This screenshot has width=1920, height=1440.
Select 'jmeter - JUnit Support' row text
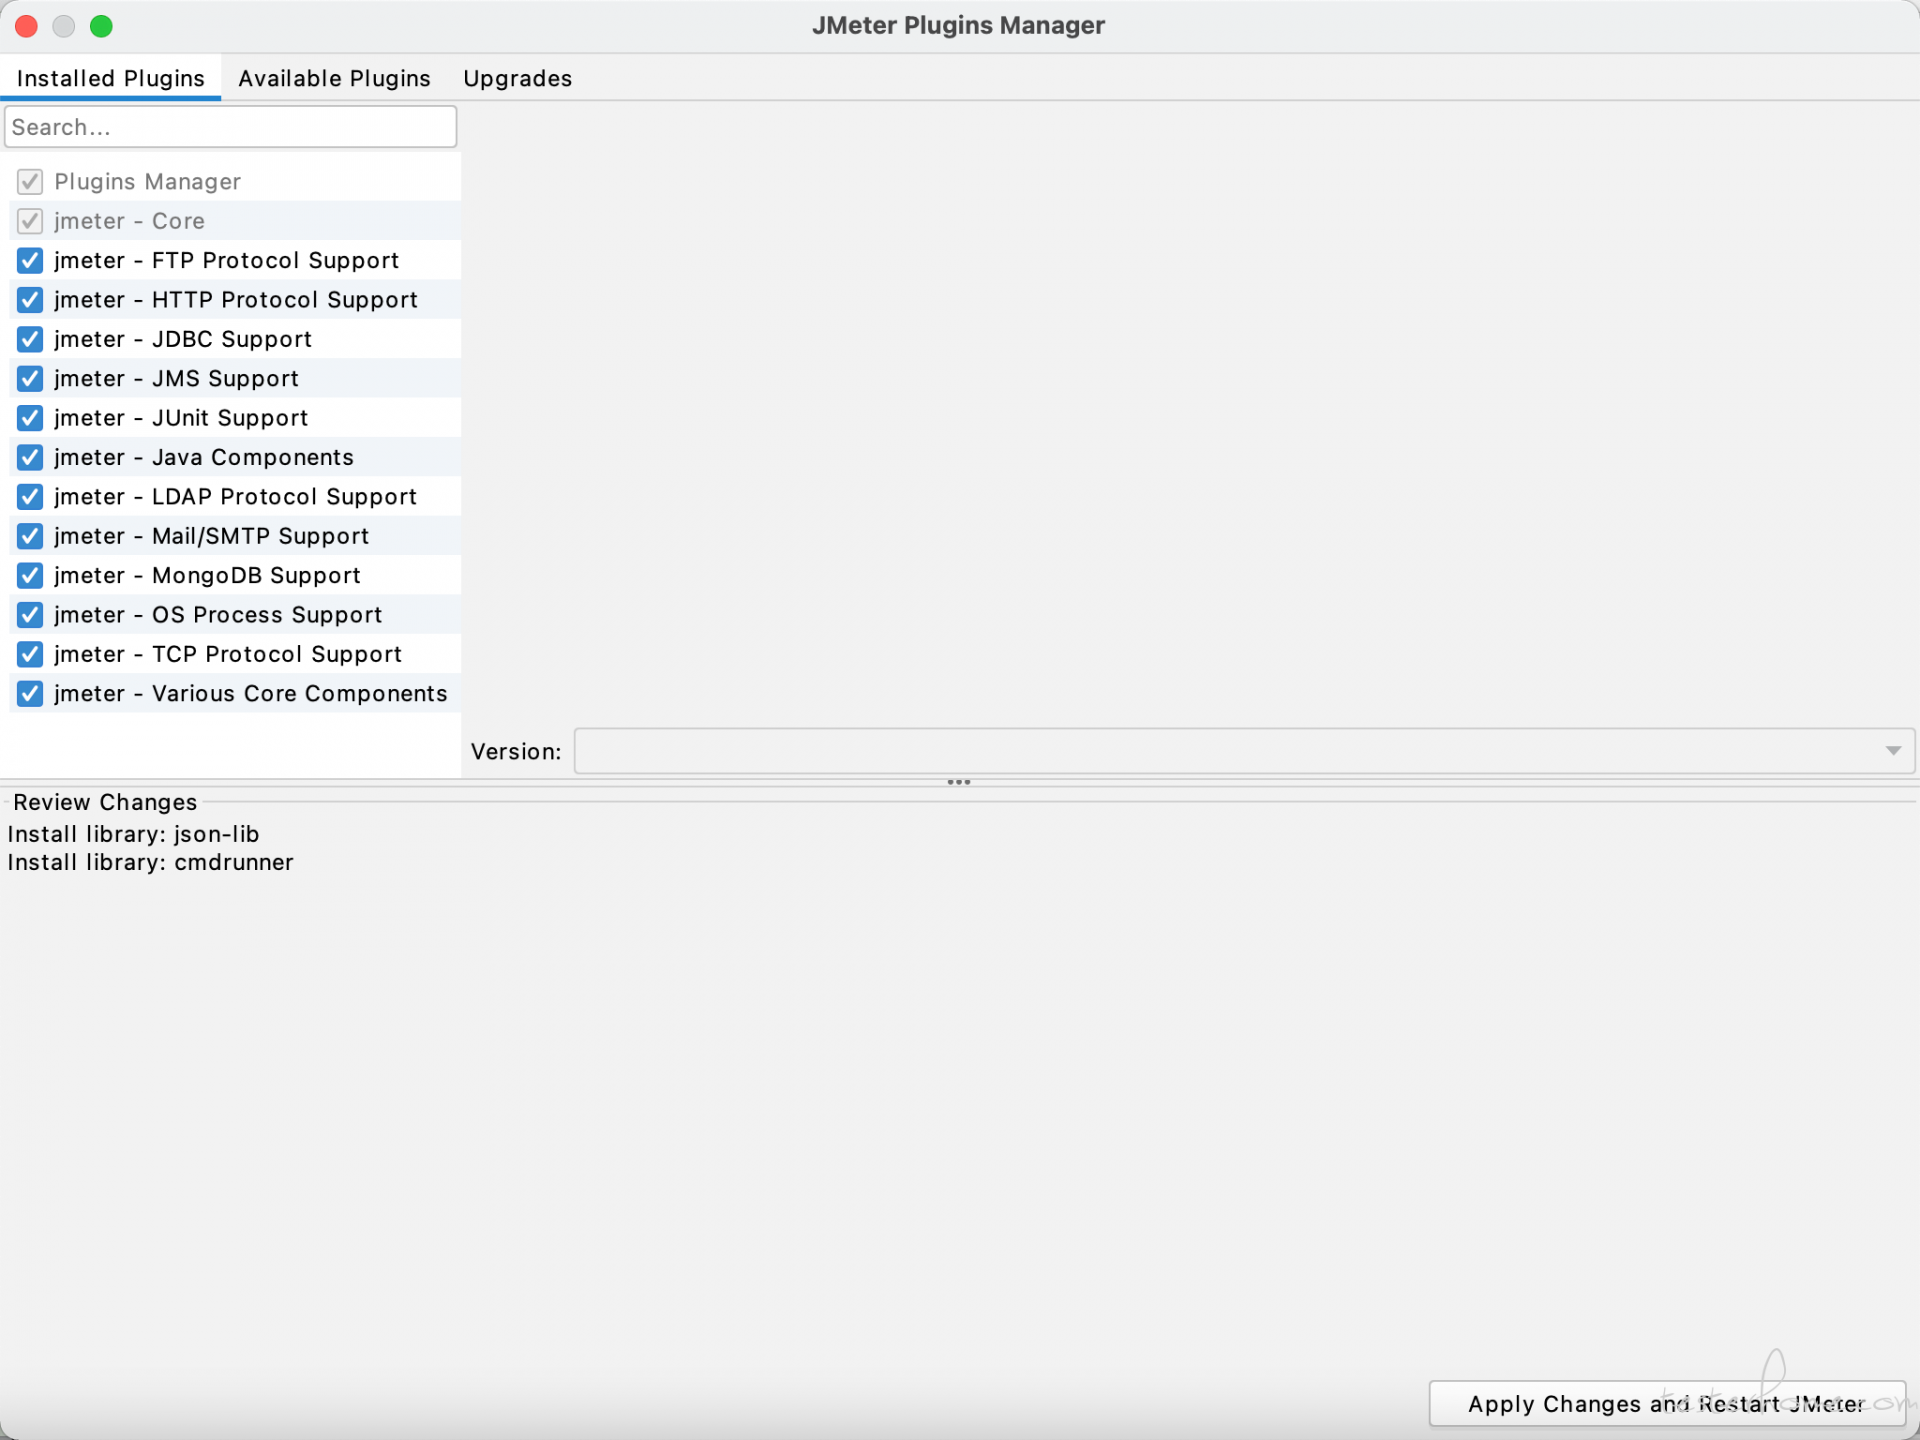tap(181, 418)
